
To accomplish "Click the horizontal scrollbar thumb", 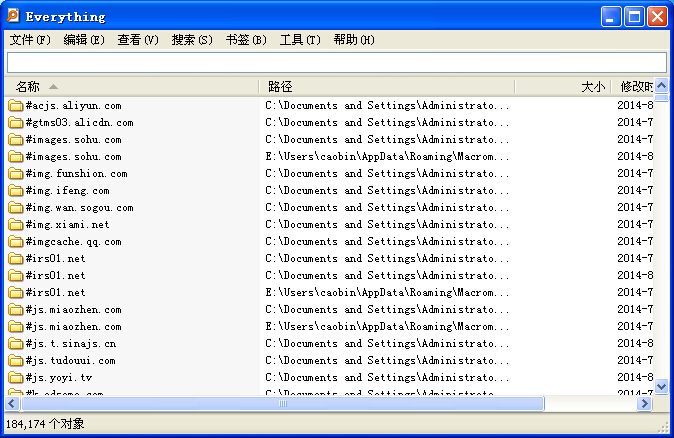I will (283, 404).
